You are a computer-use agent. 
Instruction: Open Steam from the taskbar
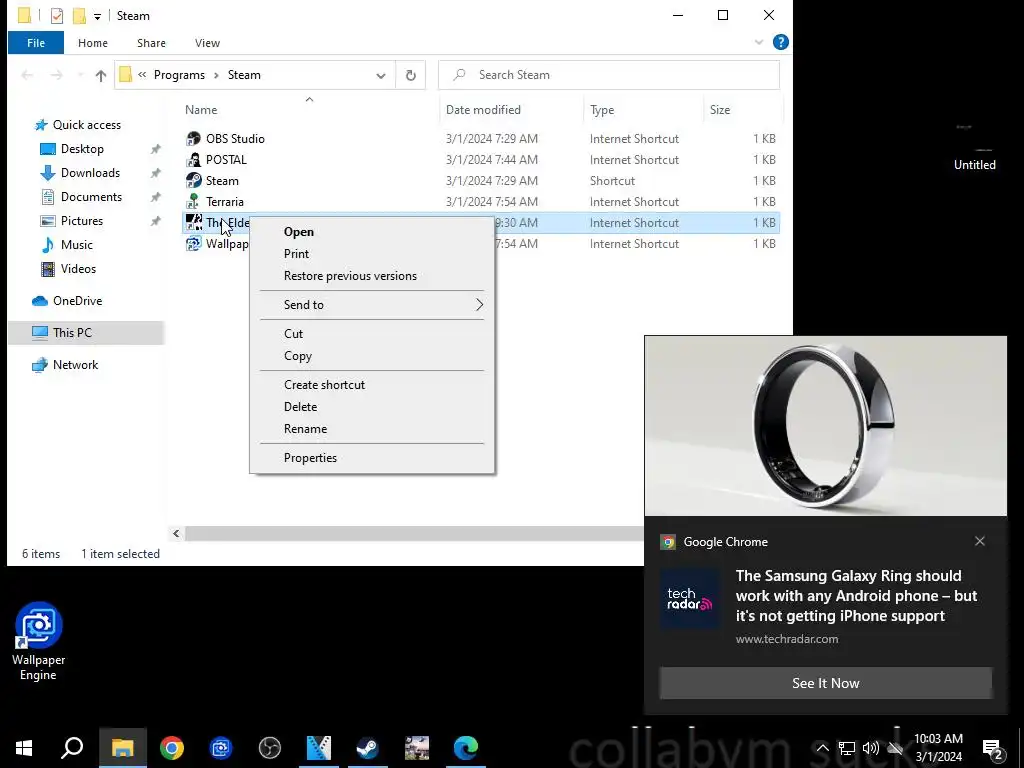pyautogui.click(x=368, y=748)
